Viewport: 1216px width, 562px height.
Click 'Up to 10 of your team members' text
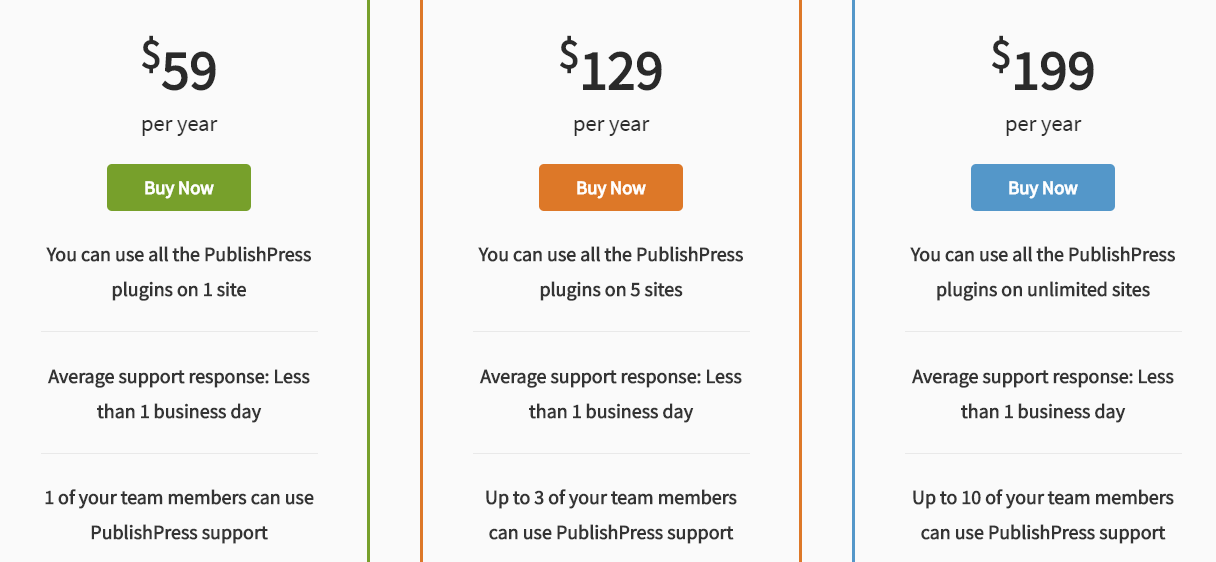(1043, 498)
